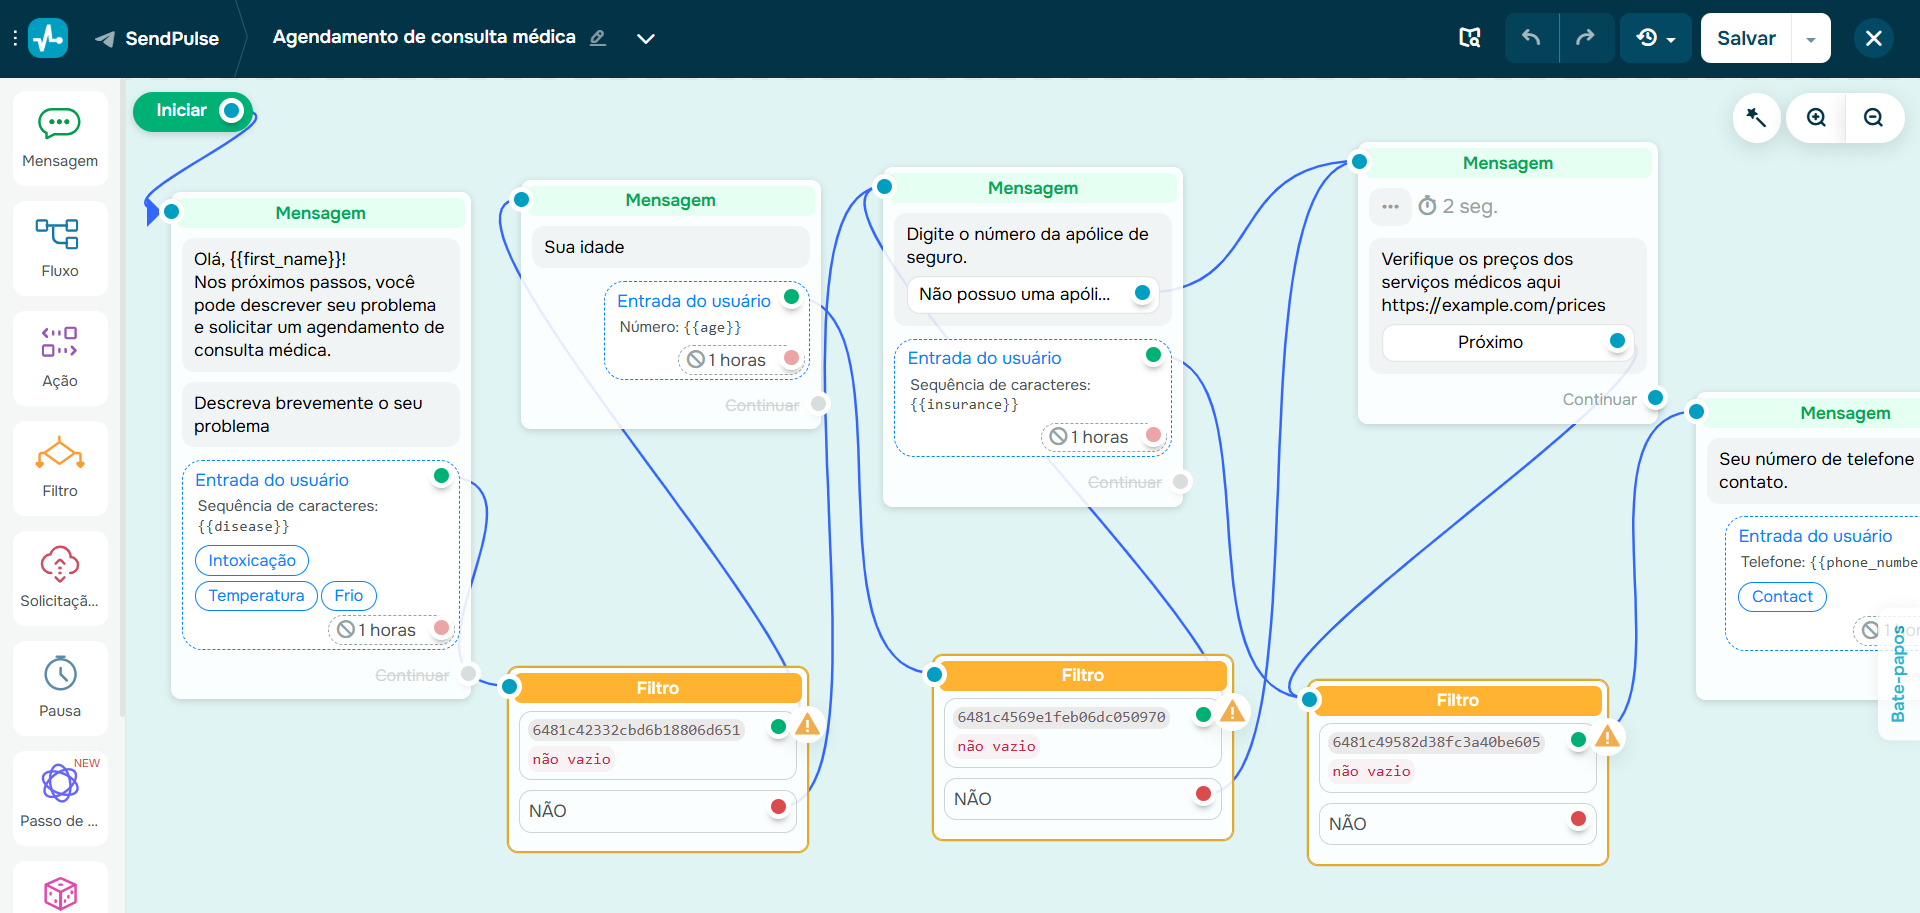Undo the last change
1920x913 pixels.
[1531, 38]
